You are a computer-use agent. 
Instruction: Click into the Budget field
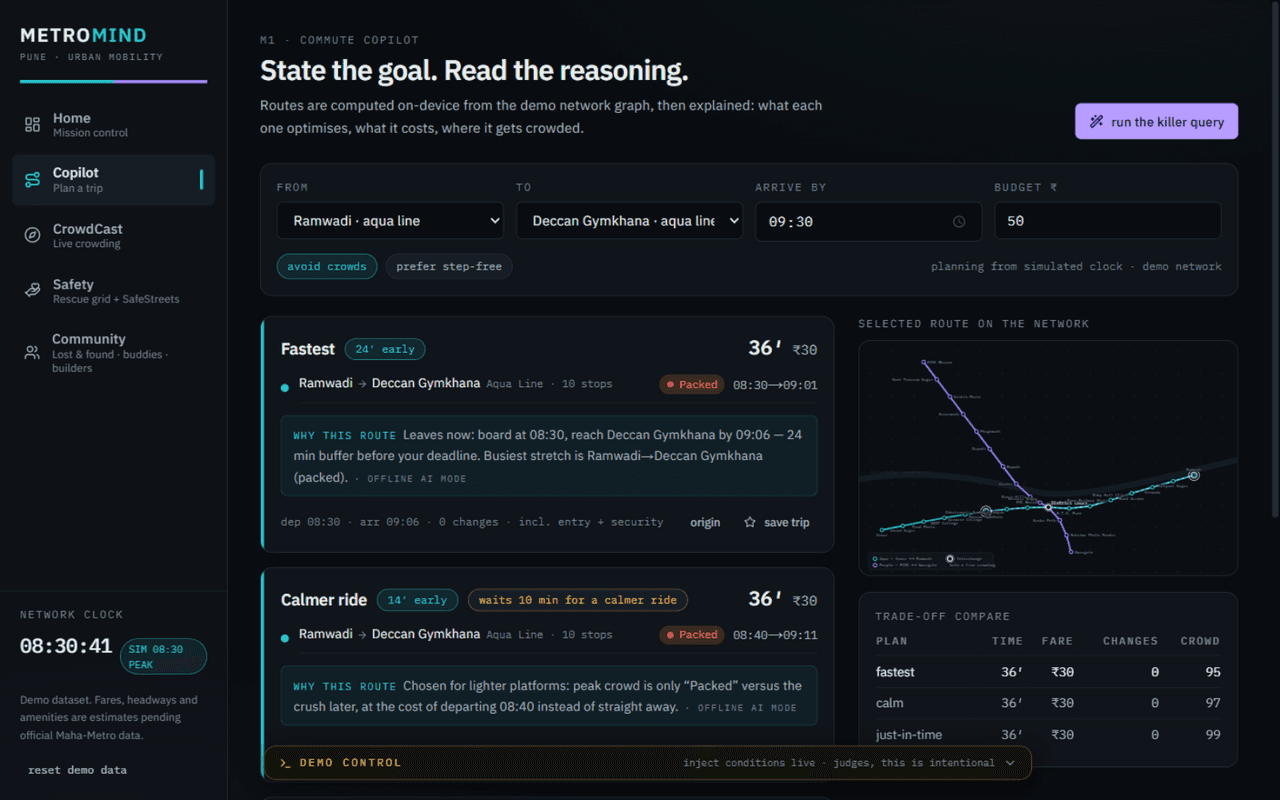1108,221
